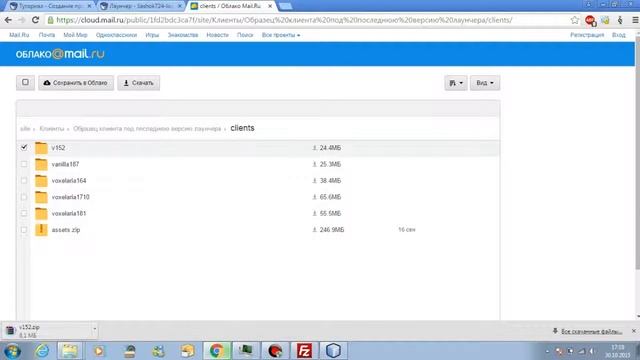Click the Скачать button
The image size is (640, 360).
coord(139,83)
